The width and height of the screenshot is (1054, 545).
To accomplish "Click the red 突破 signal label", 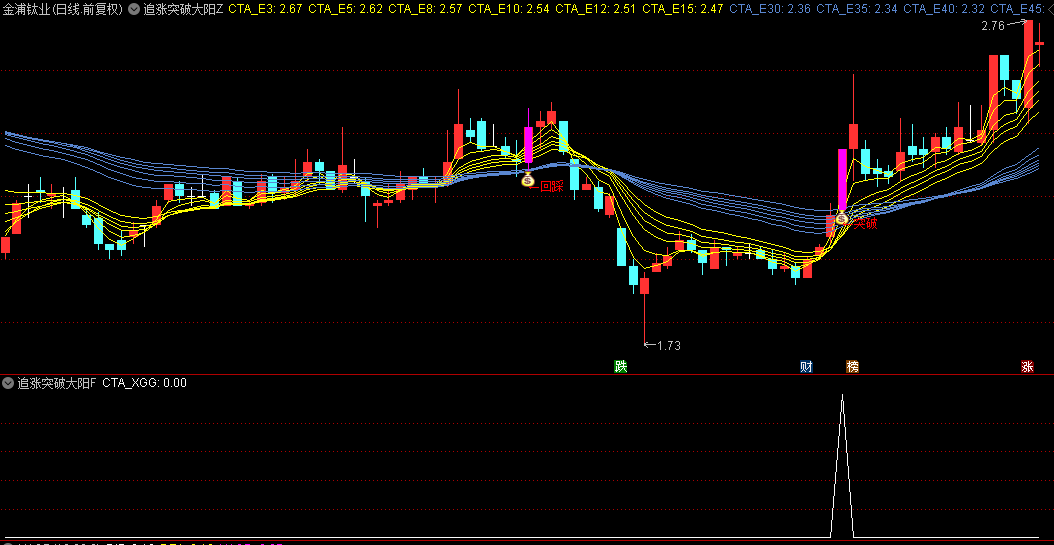I will (x=866, y=223).
